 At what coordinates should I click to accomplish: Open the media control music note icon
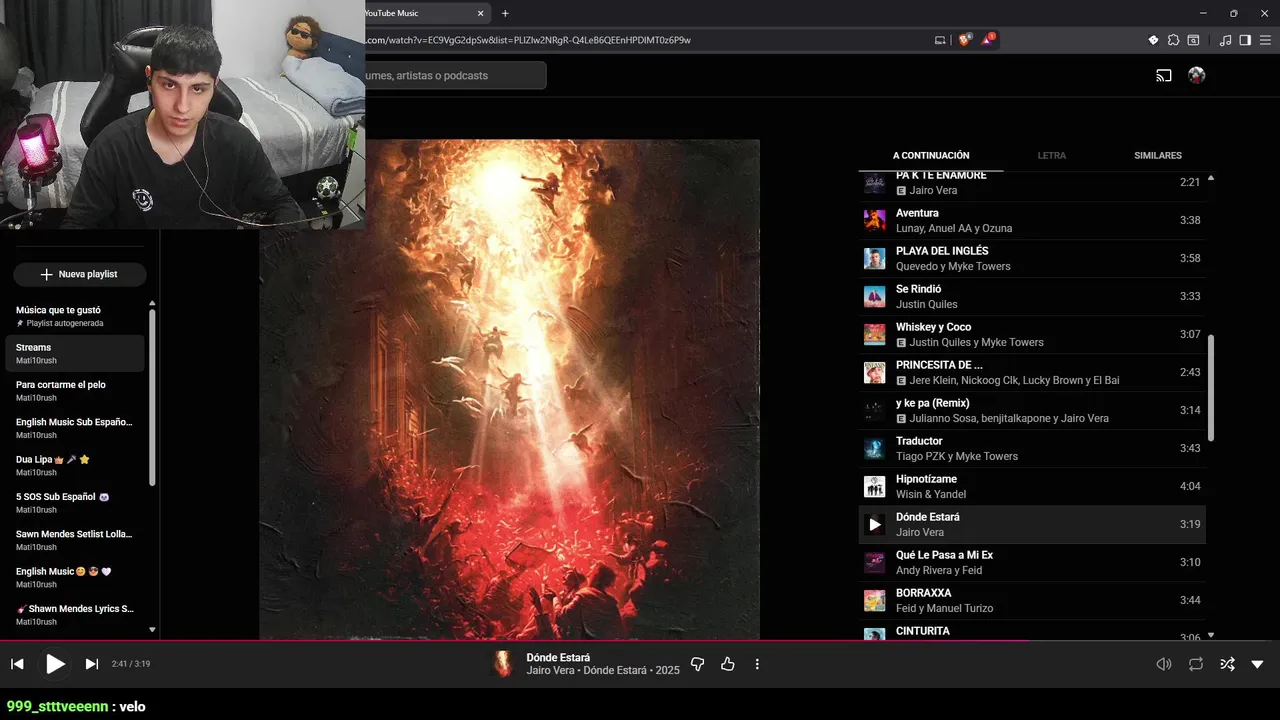[1226, 40]
